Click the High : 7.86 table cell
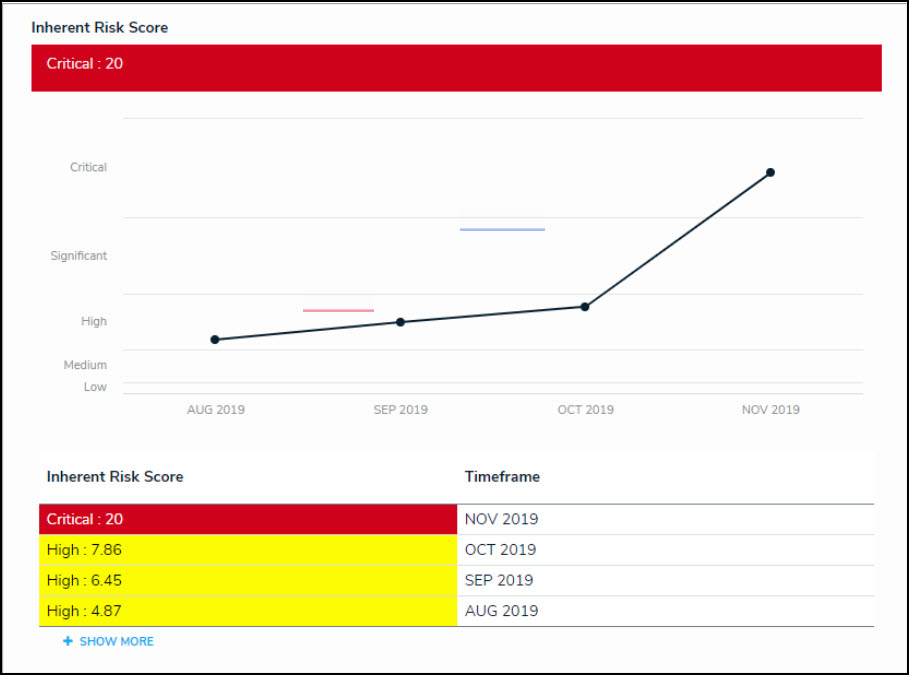Image resolution: width=909 pixels, height=675 pixels. click(x=248, y=550)
